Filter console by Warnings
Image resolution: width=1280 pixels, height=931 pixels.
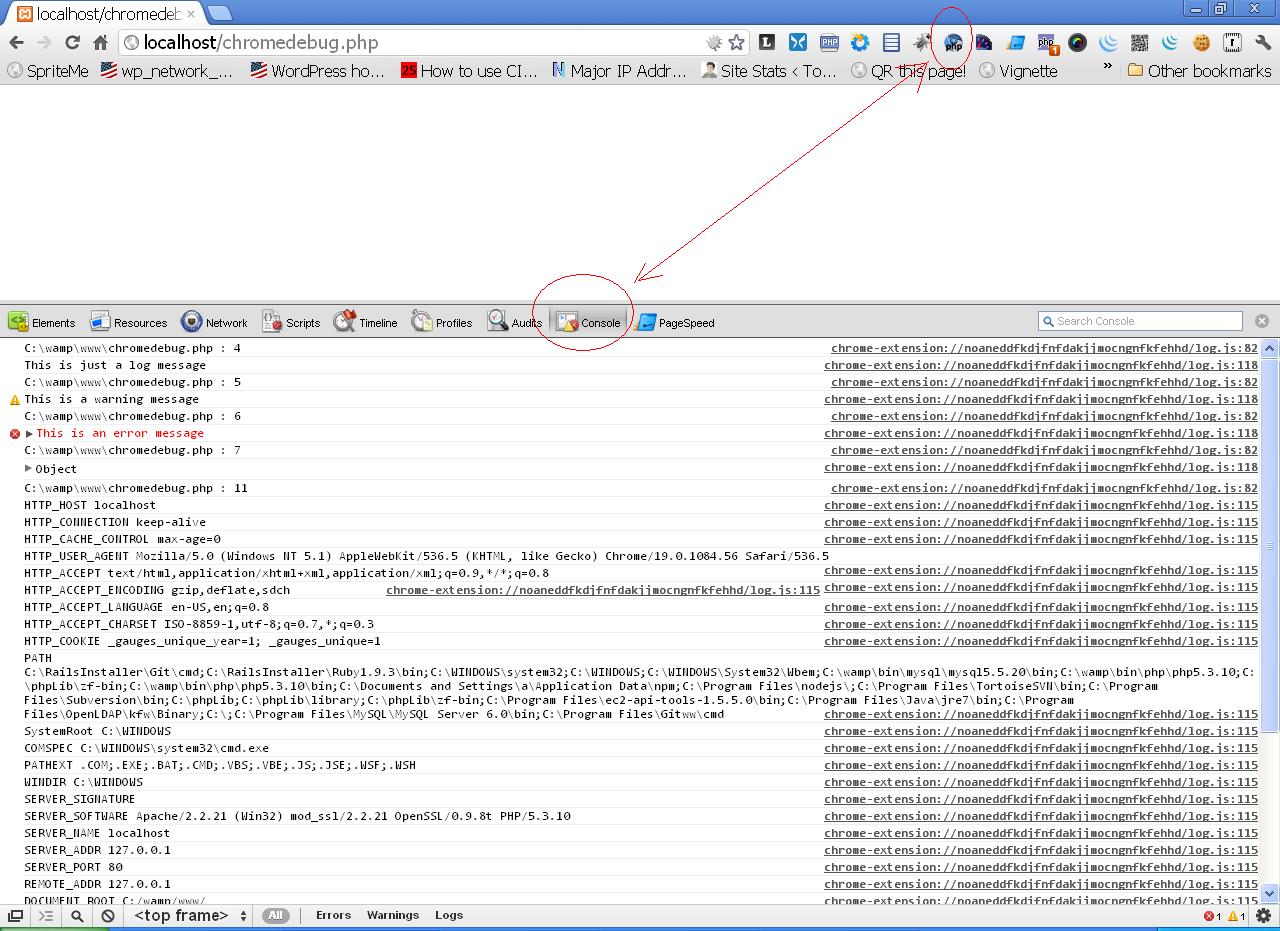tap(393, 915)
